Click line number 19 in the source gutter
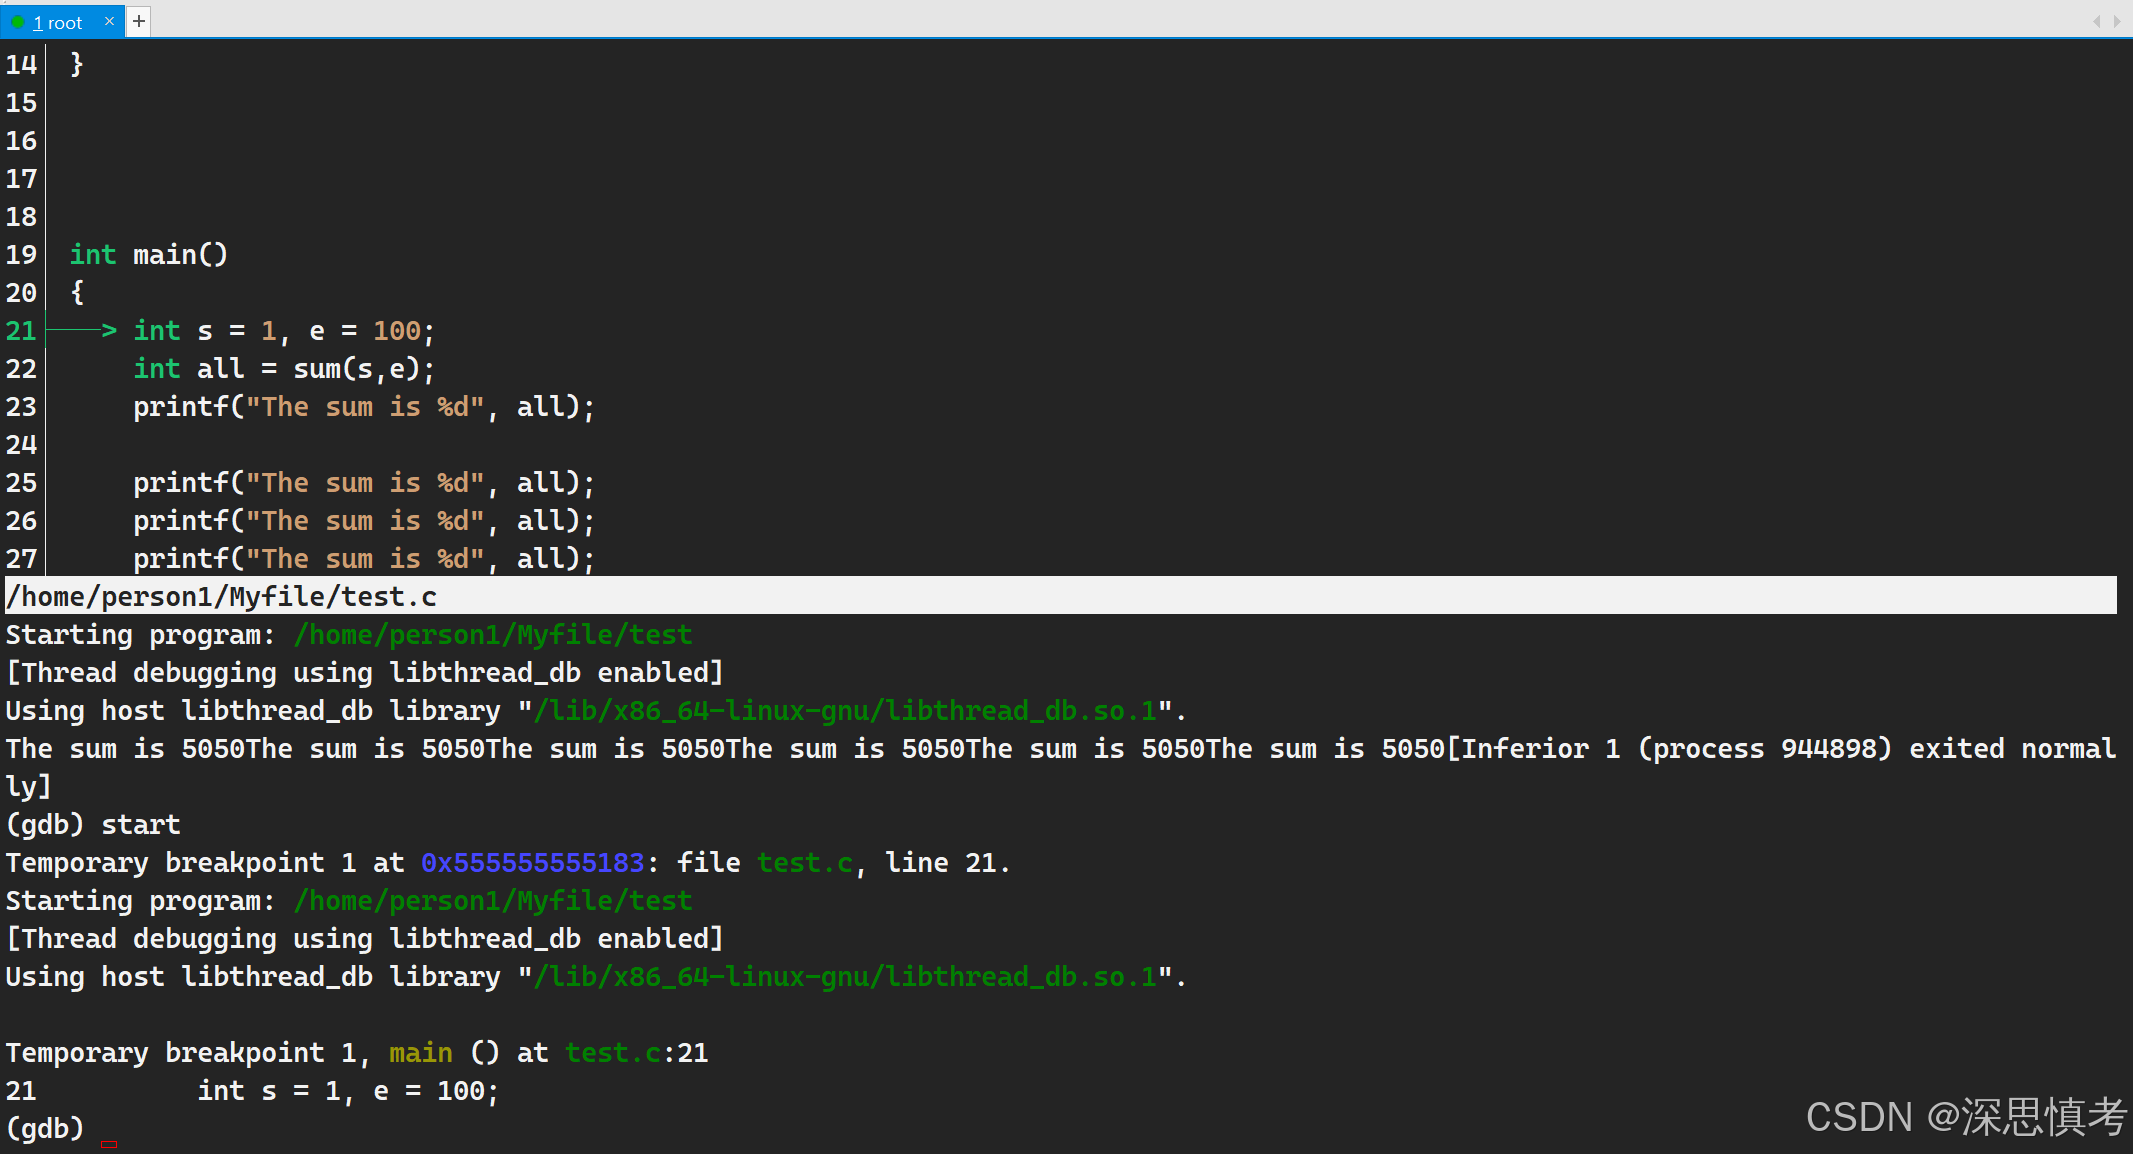 point(21,255)
